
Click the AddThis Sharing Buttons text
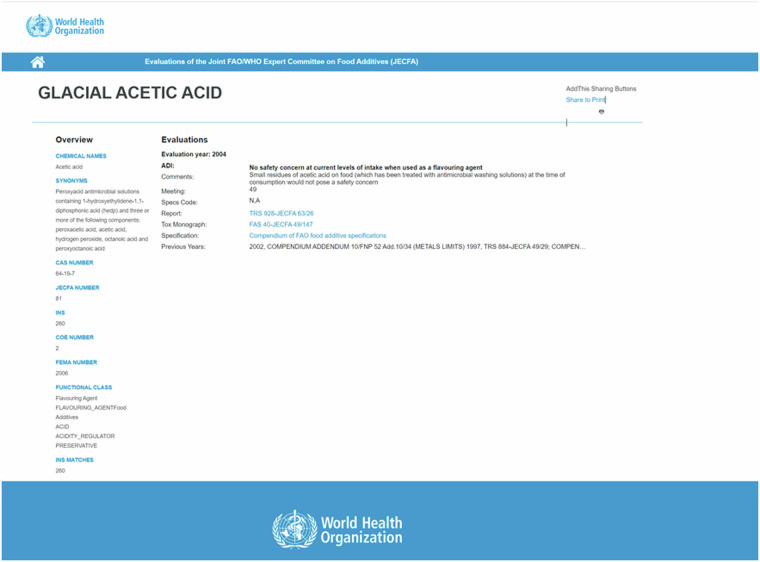(600, 89)
